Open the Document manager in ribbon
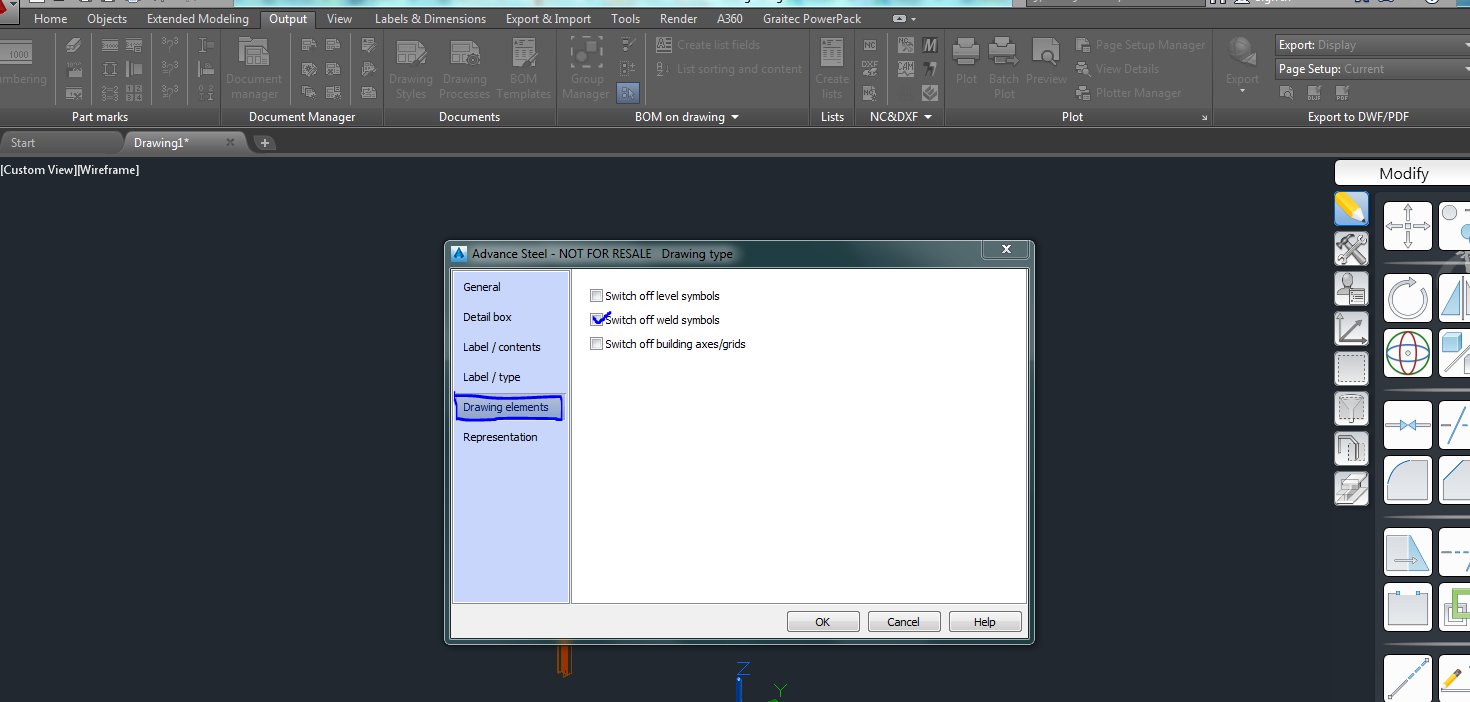 pyautogui.click(x=254, y=68)
